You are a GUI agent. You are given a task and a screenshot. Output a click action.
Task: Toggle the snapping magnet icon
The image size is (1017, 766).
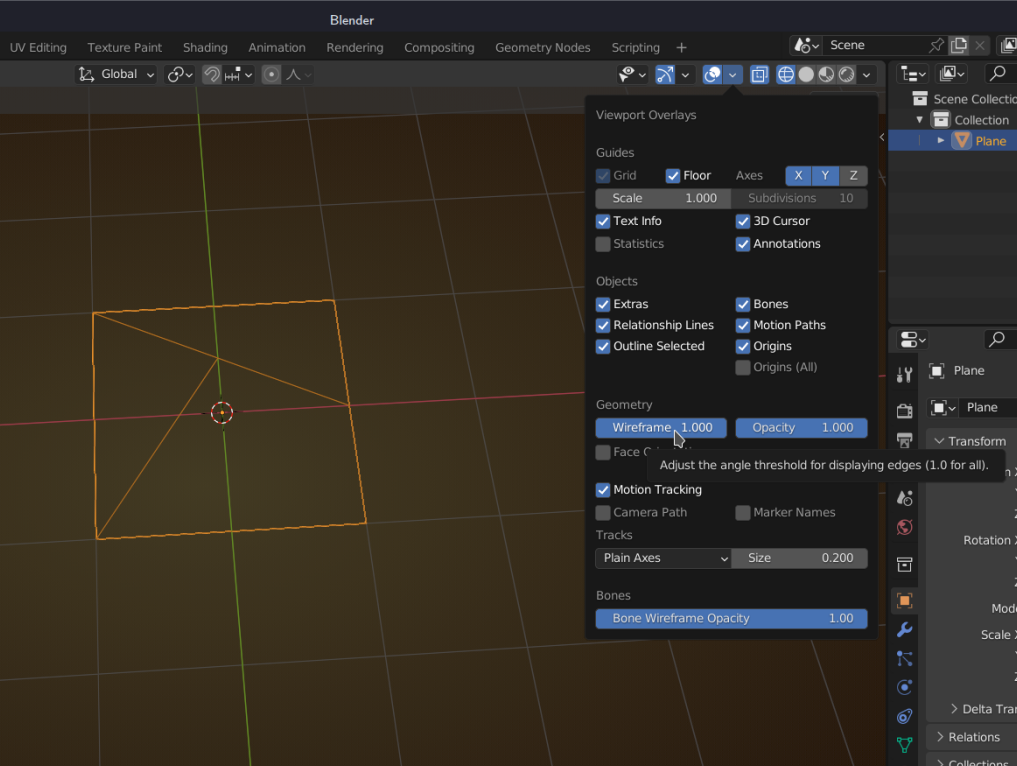(x=212, y=74)
